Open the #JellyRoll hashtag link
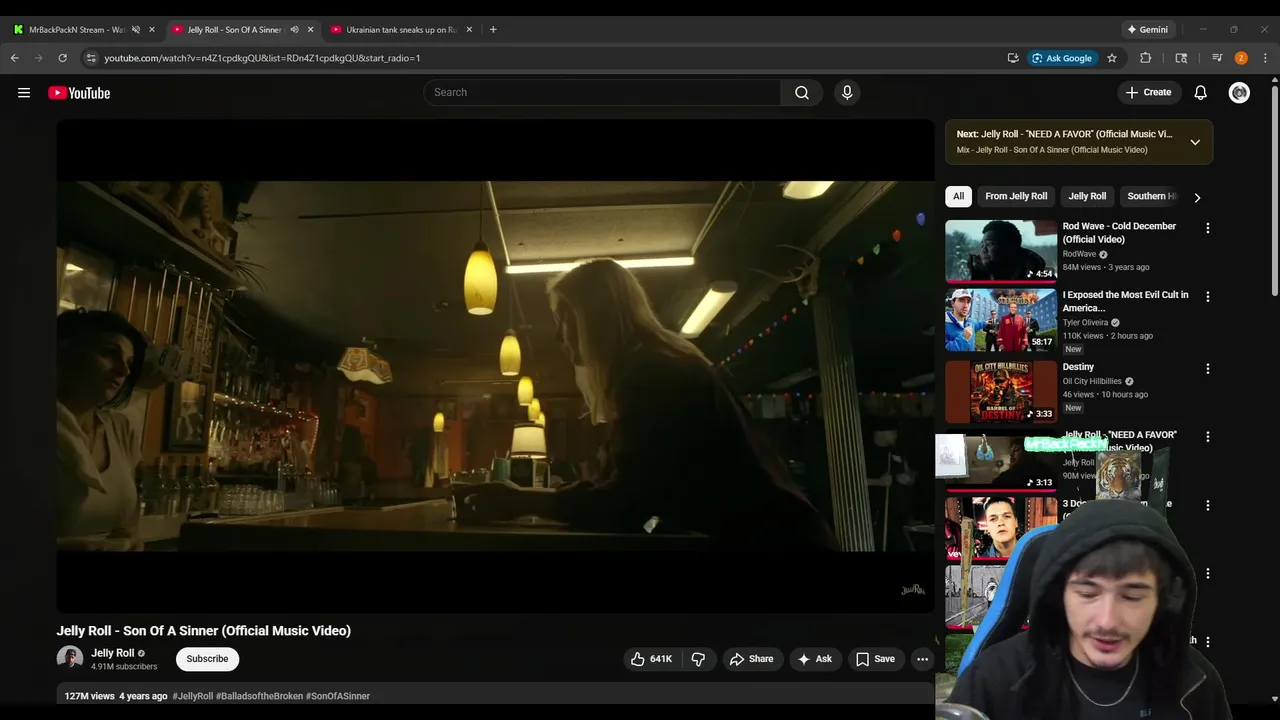1280x720 pixels. pyautogui.click(x=192, y=696)
